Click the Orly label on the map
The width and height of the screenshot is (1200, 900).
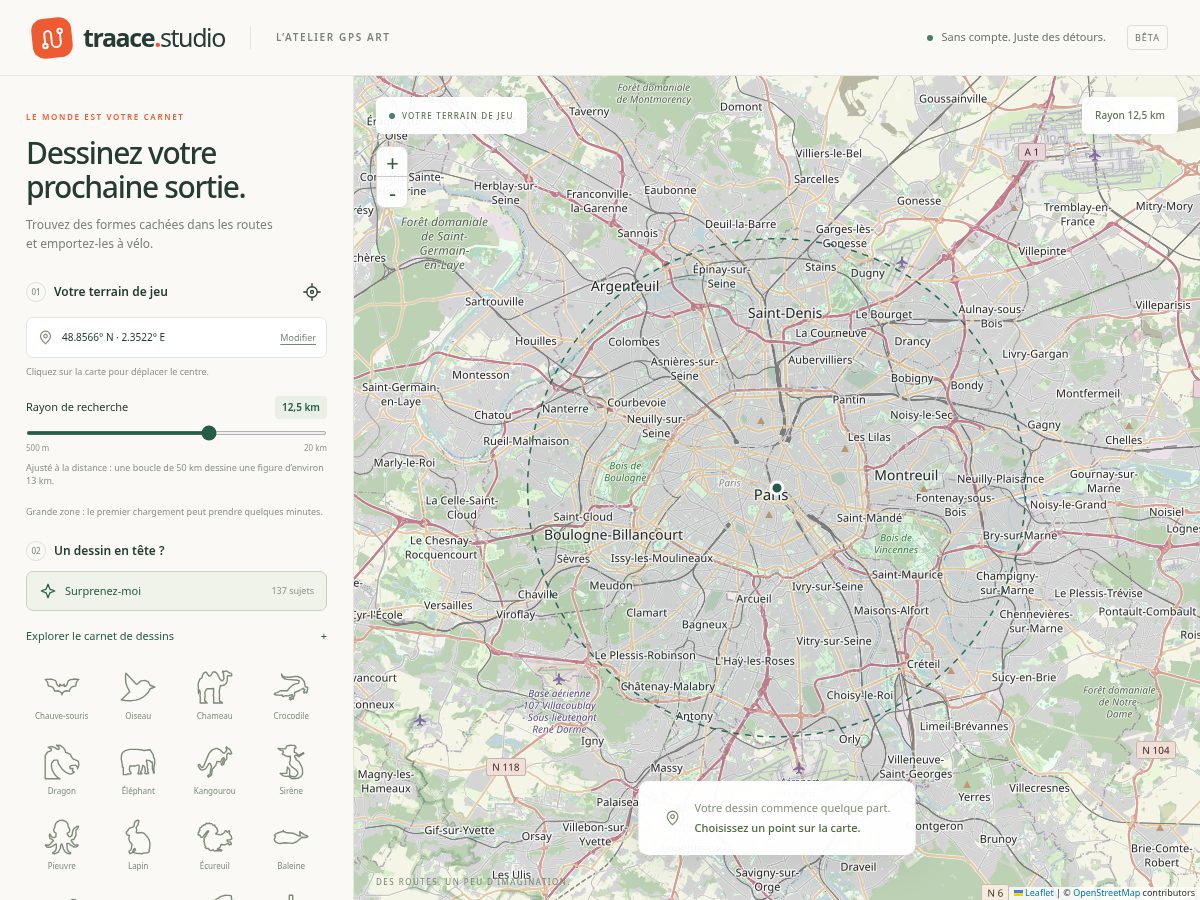(x=850, y=740)
